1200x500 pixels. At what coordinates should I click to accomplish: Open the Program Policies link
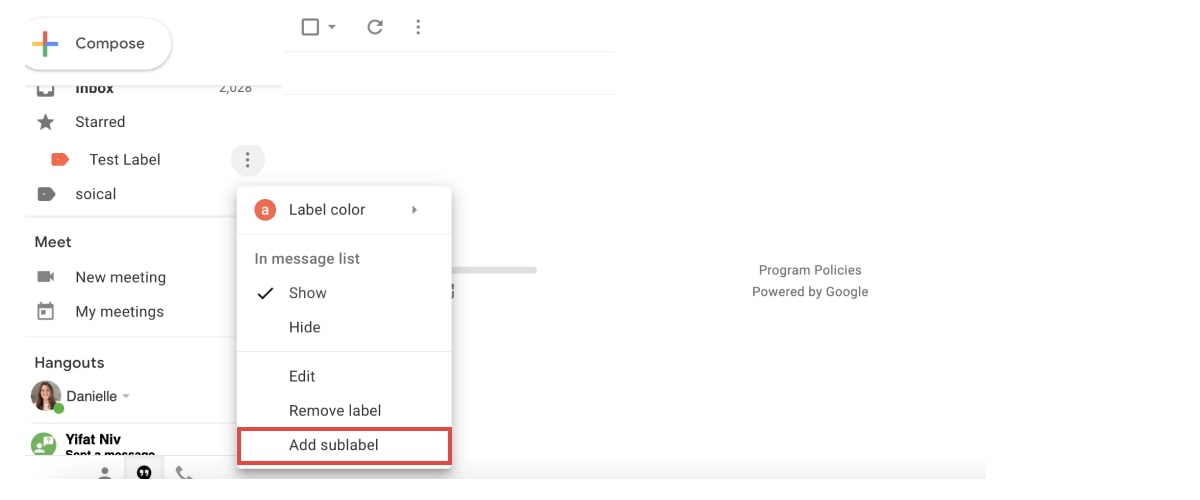coord(810,270)
